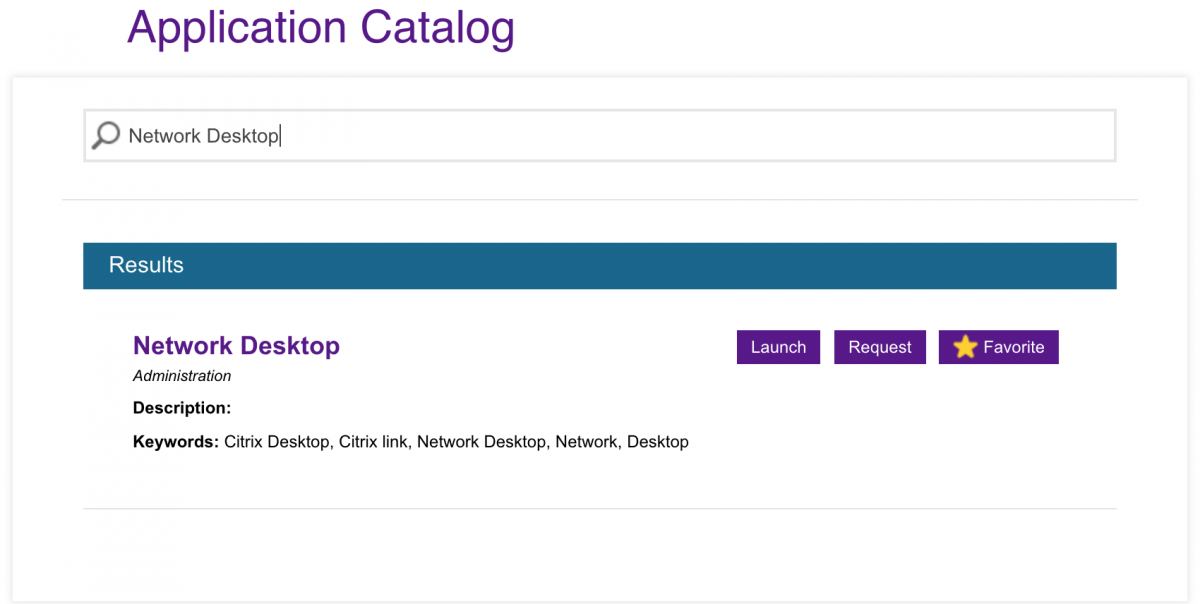This screenshot has height=604, width=1200.
Task: Add Network Desktop to favorites via the Favorite button
Action: 998,347
